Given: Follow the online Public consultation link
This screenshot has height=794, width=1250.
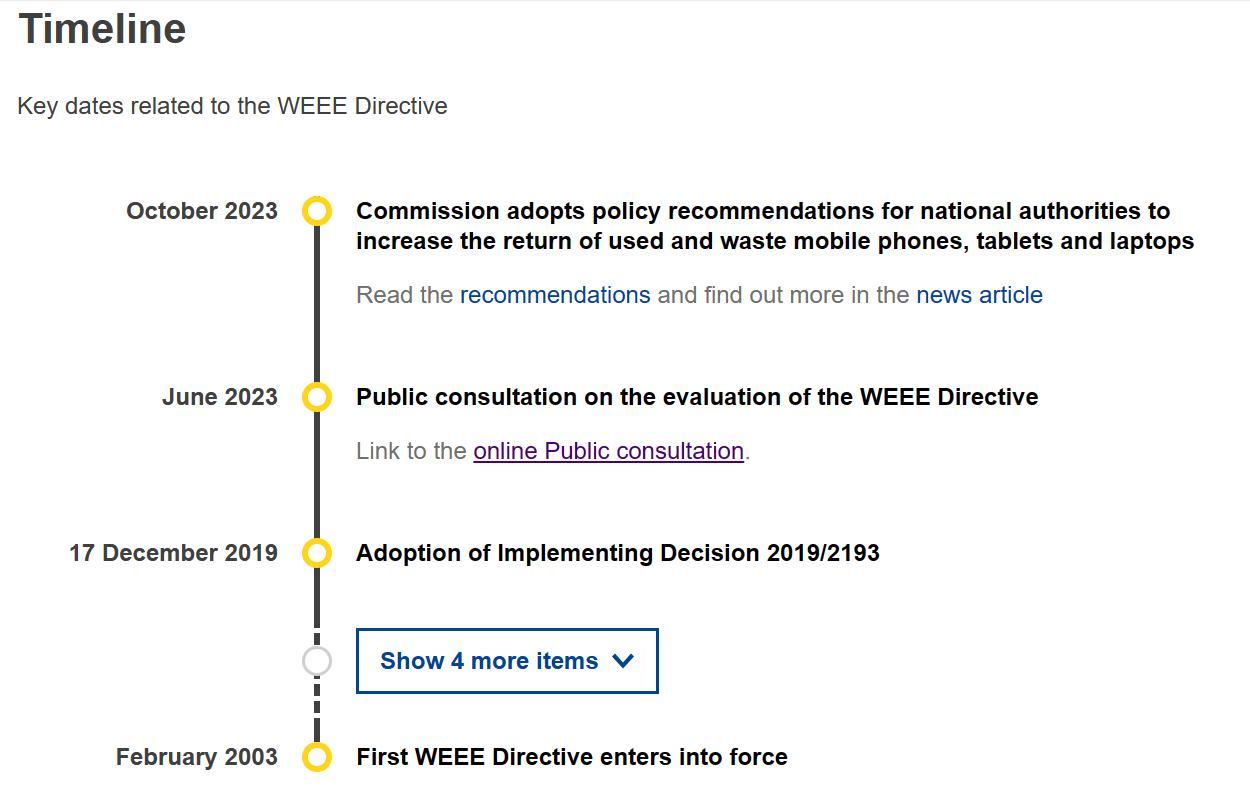Looking at the screenshot, I should [x=608, y=451].
